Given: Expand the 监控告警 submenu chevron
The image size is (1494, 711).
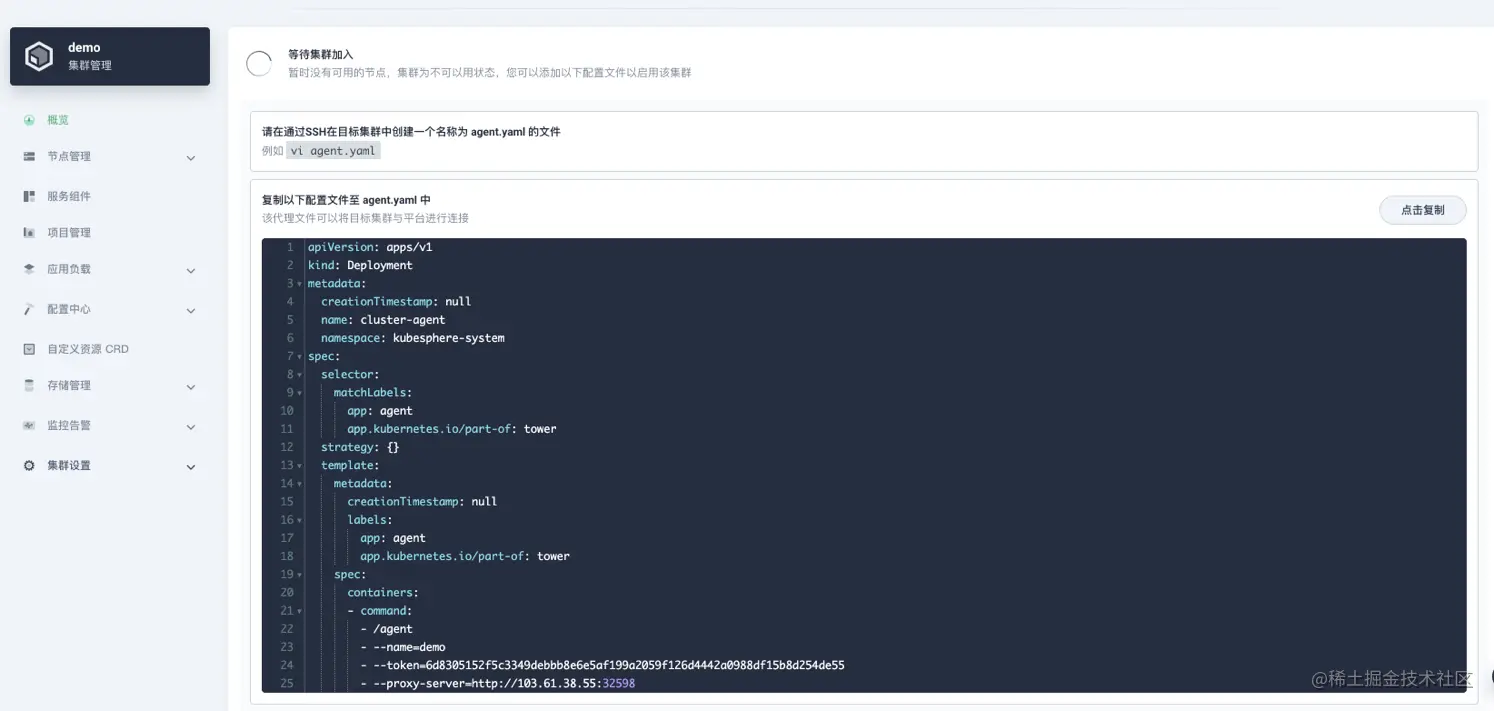Looking at the screenshot, I should [x=191, y=427].
